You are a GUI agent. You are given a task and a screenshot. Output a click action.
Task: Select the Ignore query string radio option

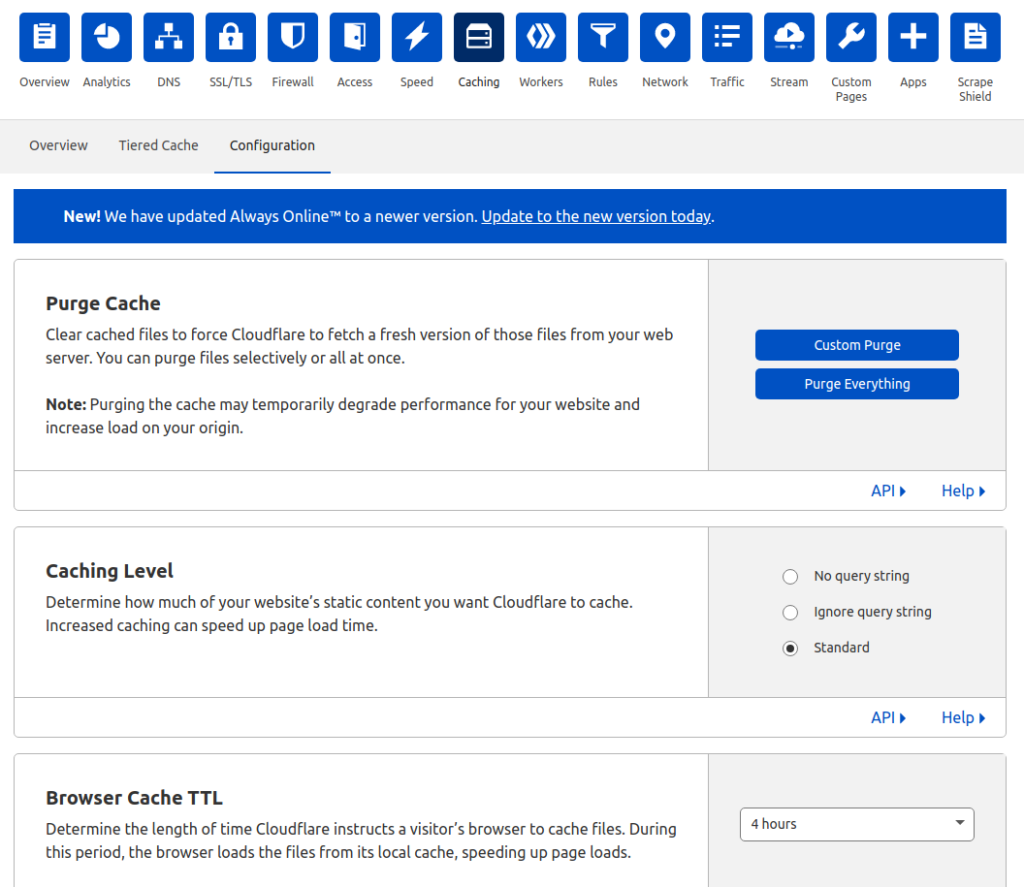pyautogui.click(x=790, y=613)
